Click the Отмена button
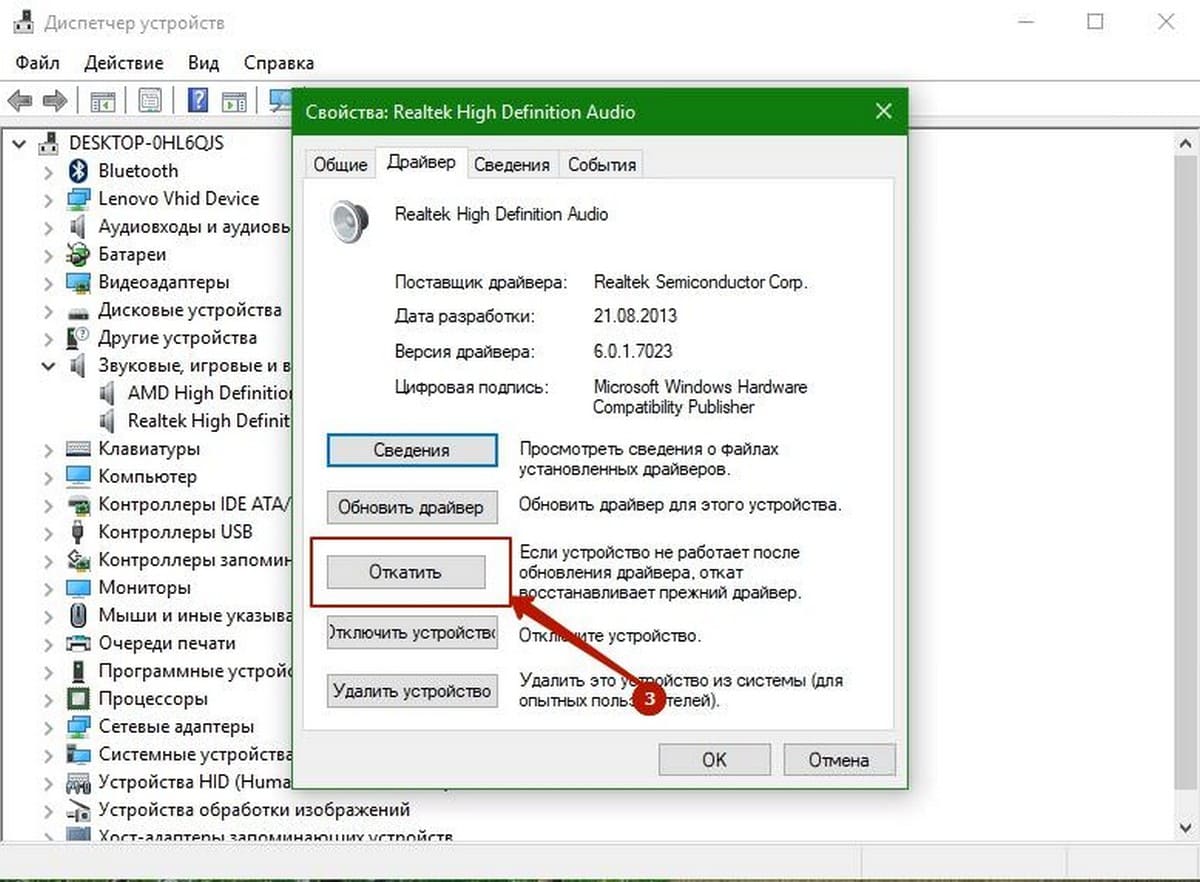 (839, 760)
